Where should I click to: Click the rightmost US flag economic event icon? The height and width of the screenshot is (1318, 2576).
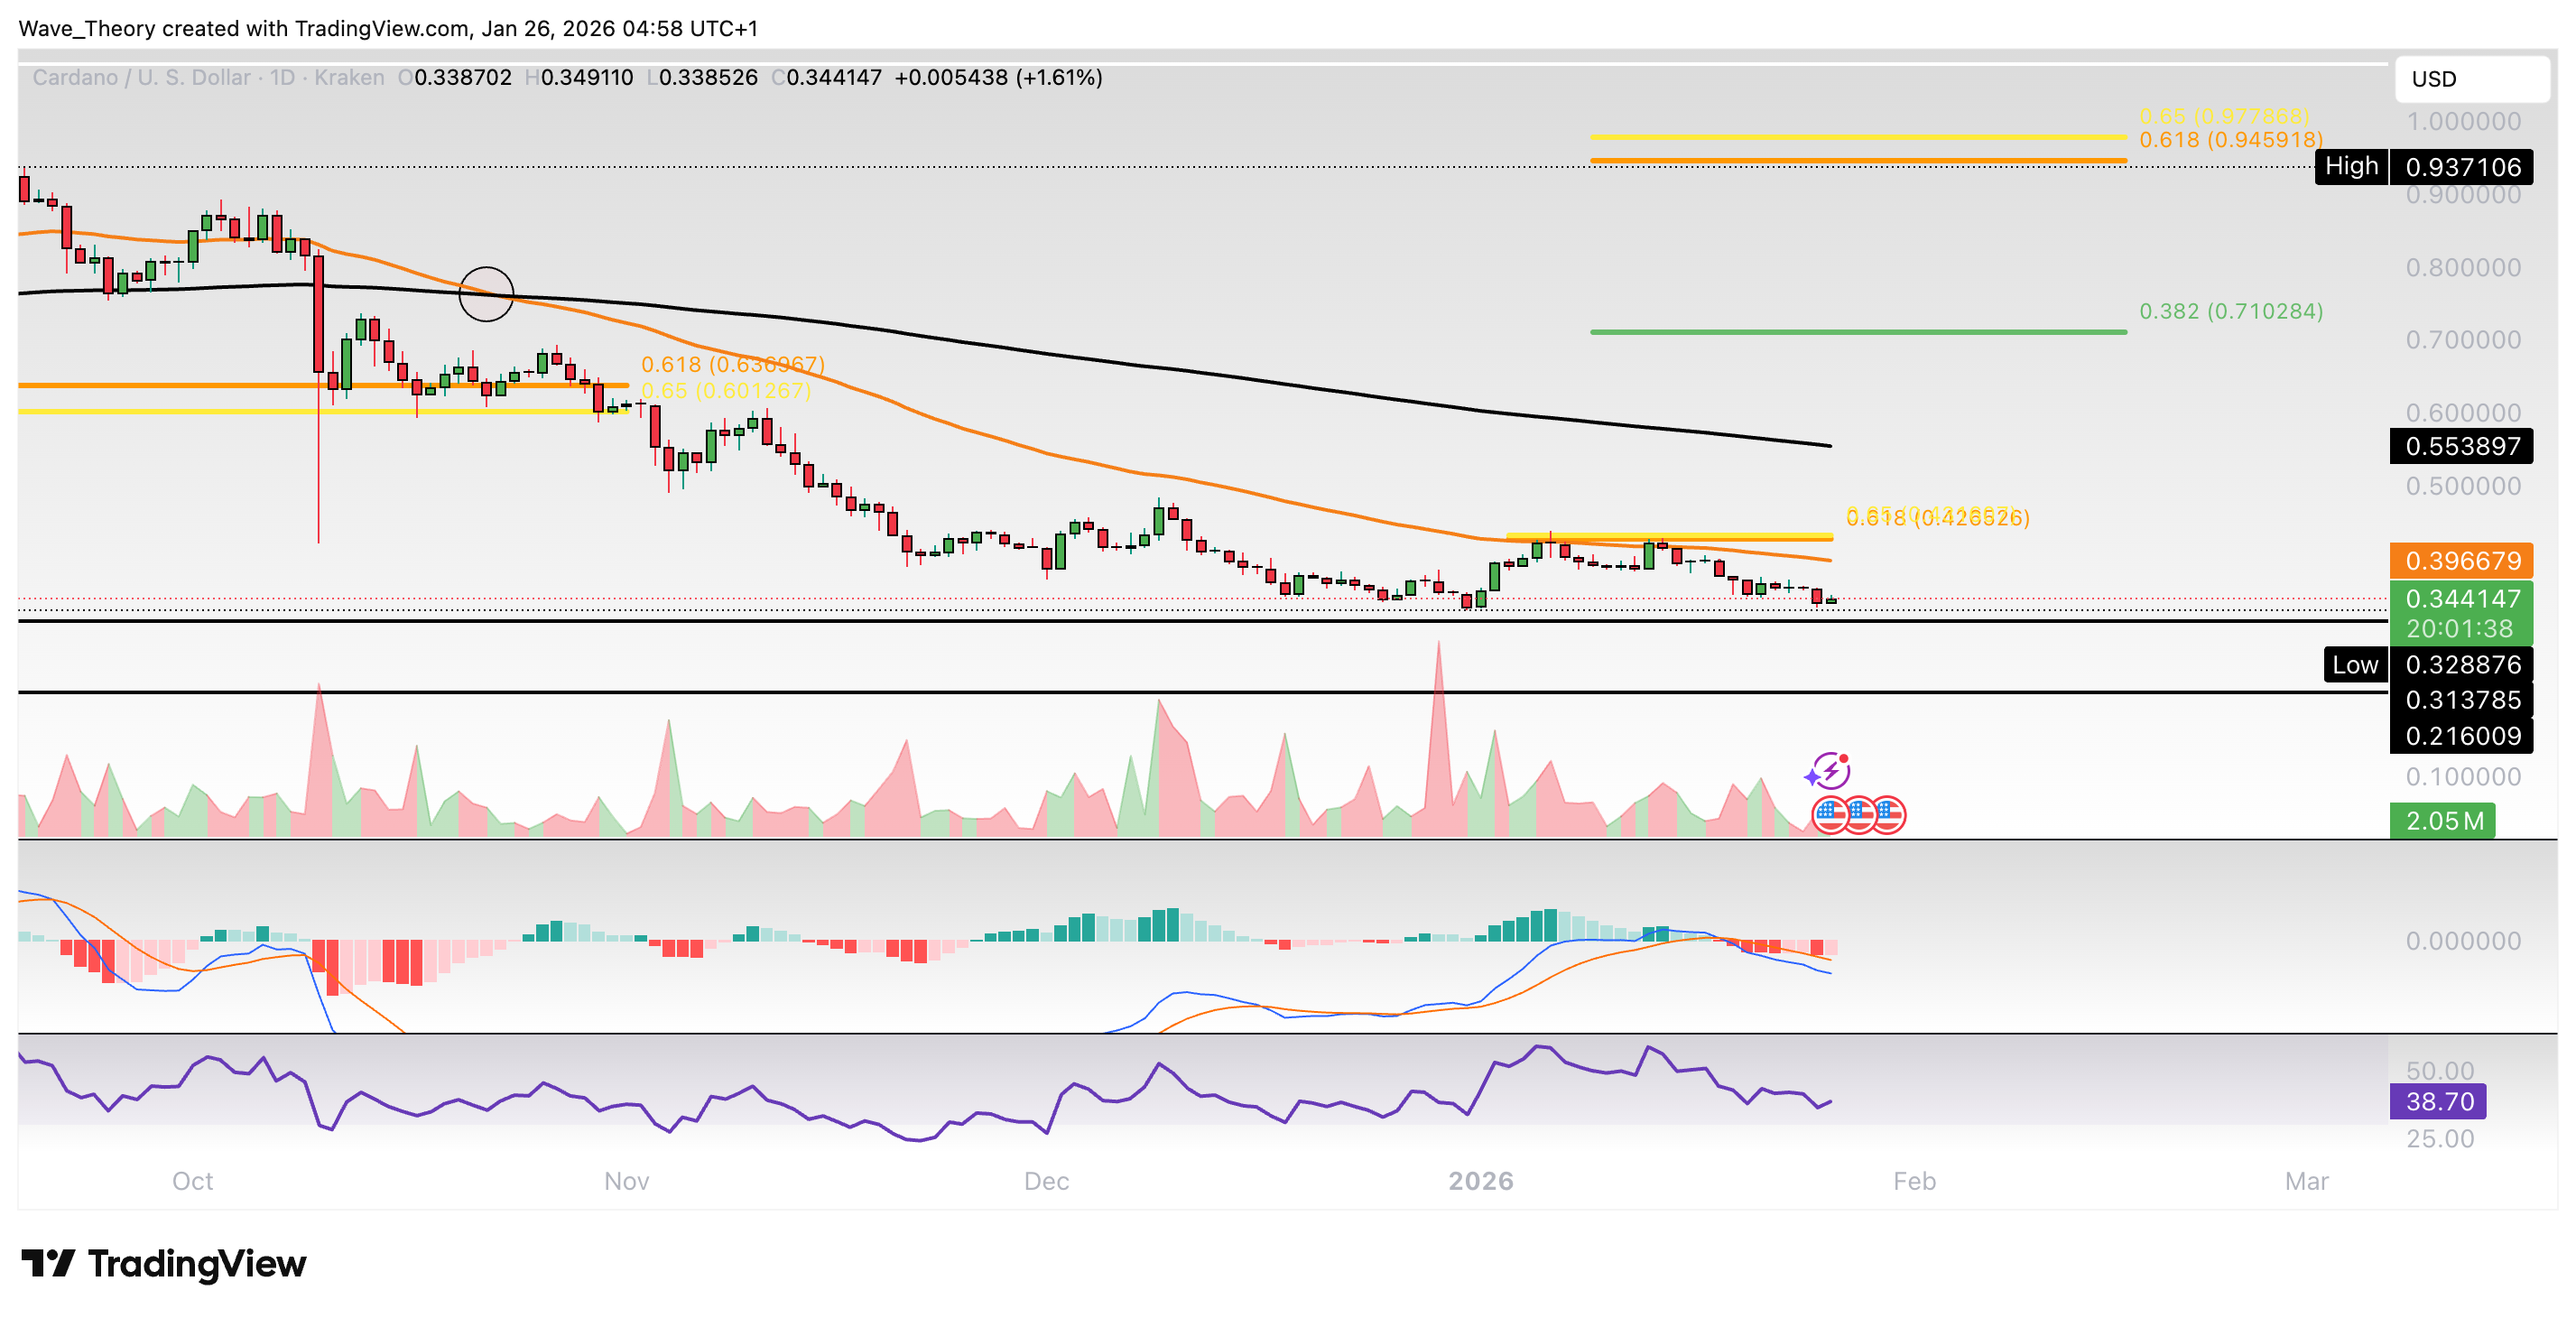click(x=1891, y=815)
